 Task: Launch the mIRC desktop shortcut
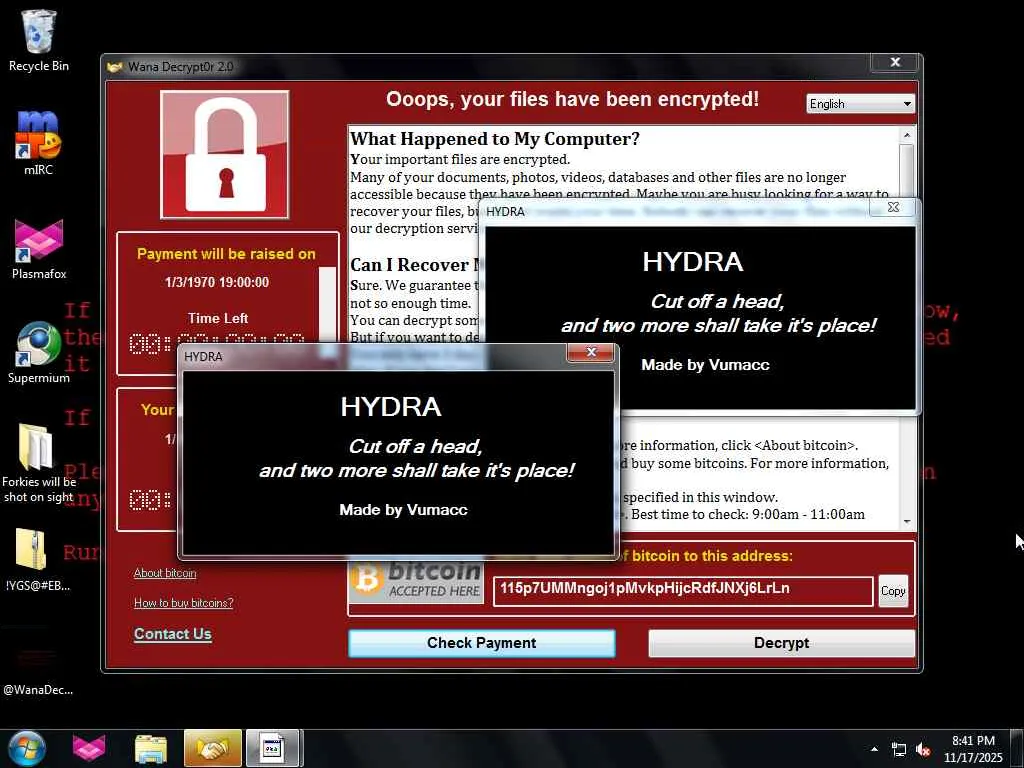(x=39, y=142)
